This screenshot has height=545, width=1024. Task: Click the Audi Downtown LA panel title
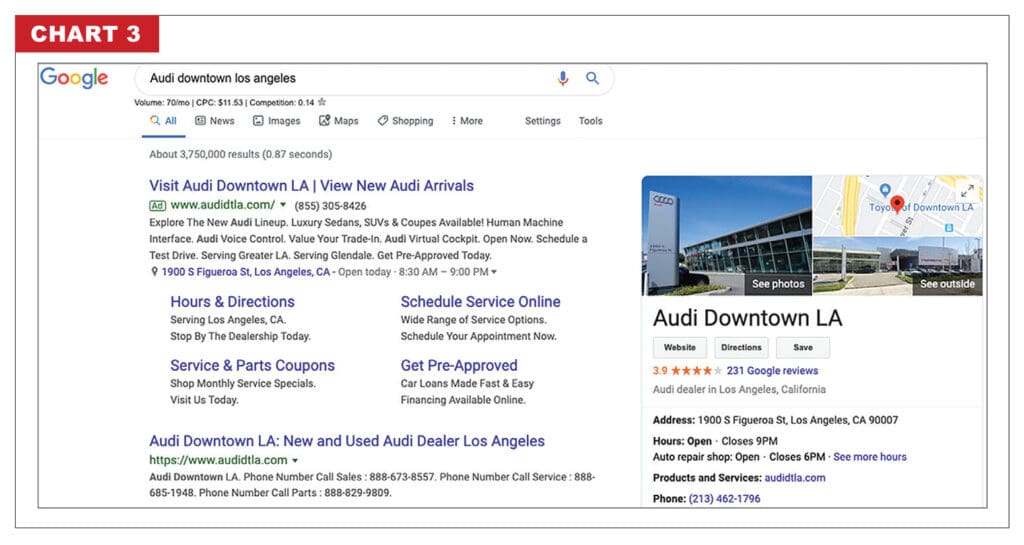click(747, 318)
